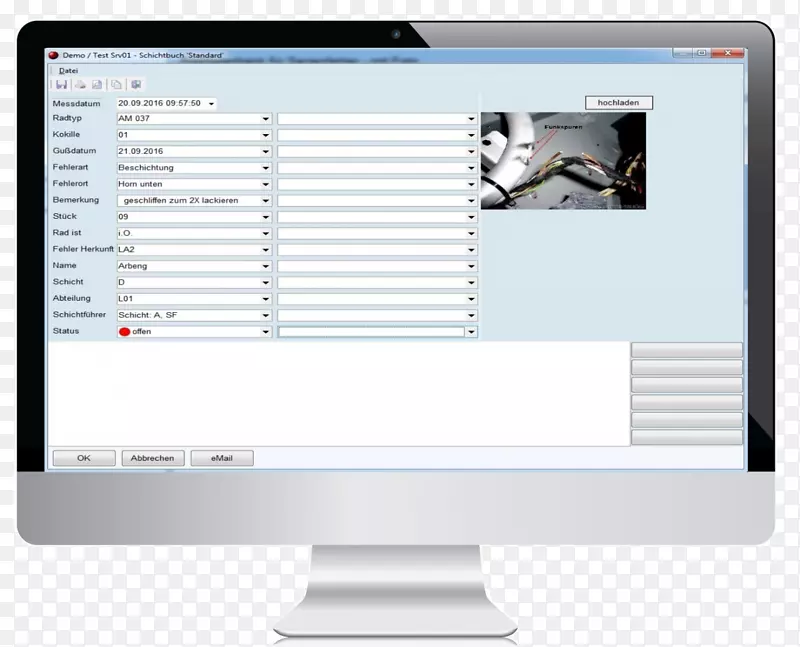Open the Status dropdown showing offen
Screen dimensions: 800x647
[265, 331]
